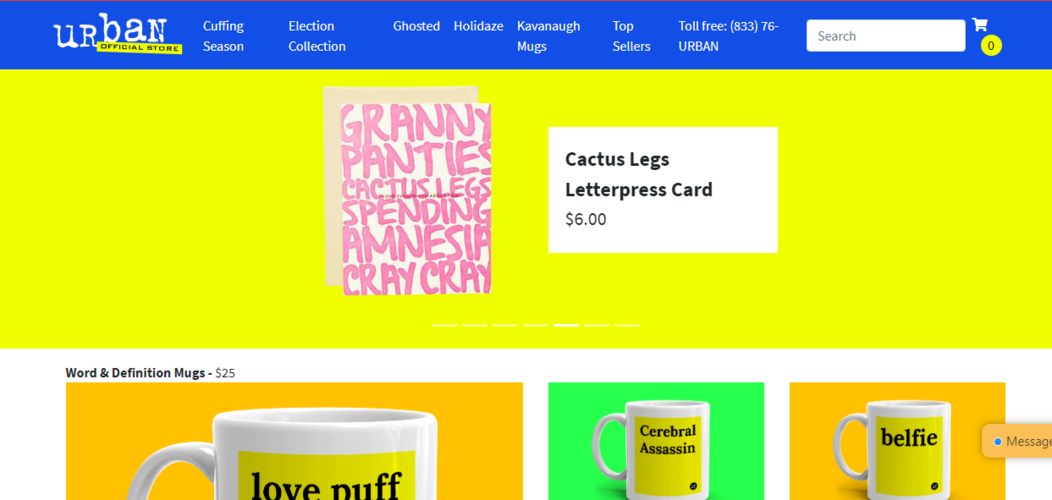Click the yellow cart count badge
Viewport: 1052px width, 500px height.
pyautogui.click(x=991, y=46)
